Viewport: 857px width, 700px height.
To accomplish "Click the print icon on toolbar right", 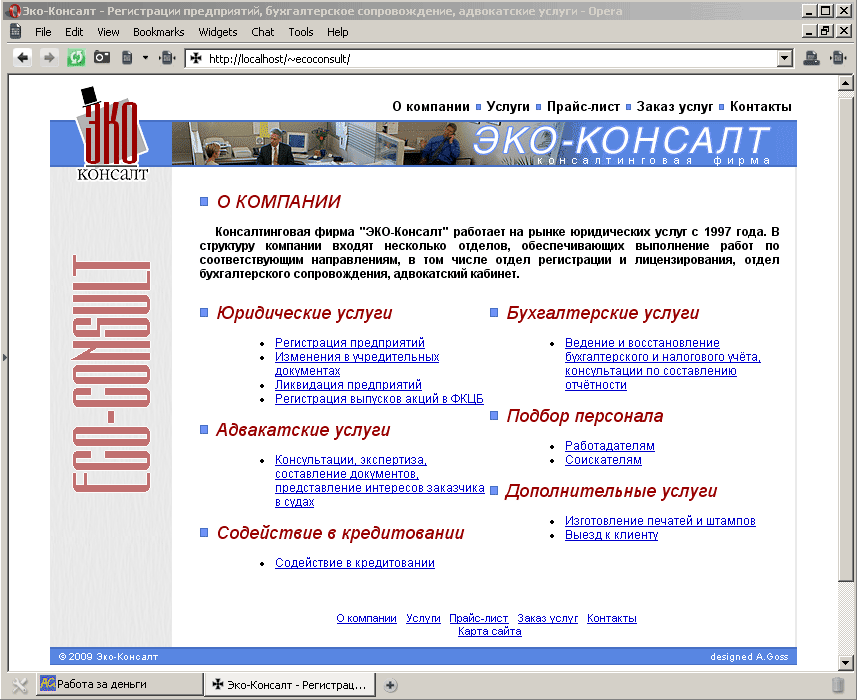I will 812,57.
